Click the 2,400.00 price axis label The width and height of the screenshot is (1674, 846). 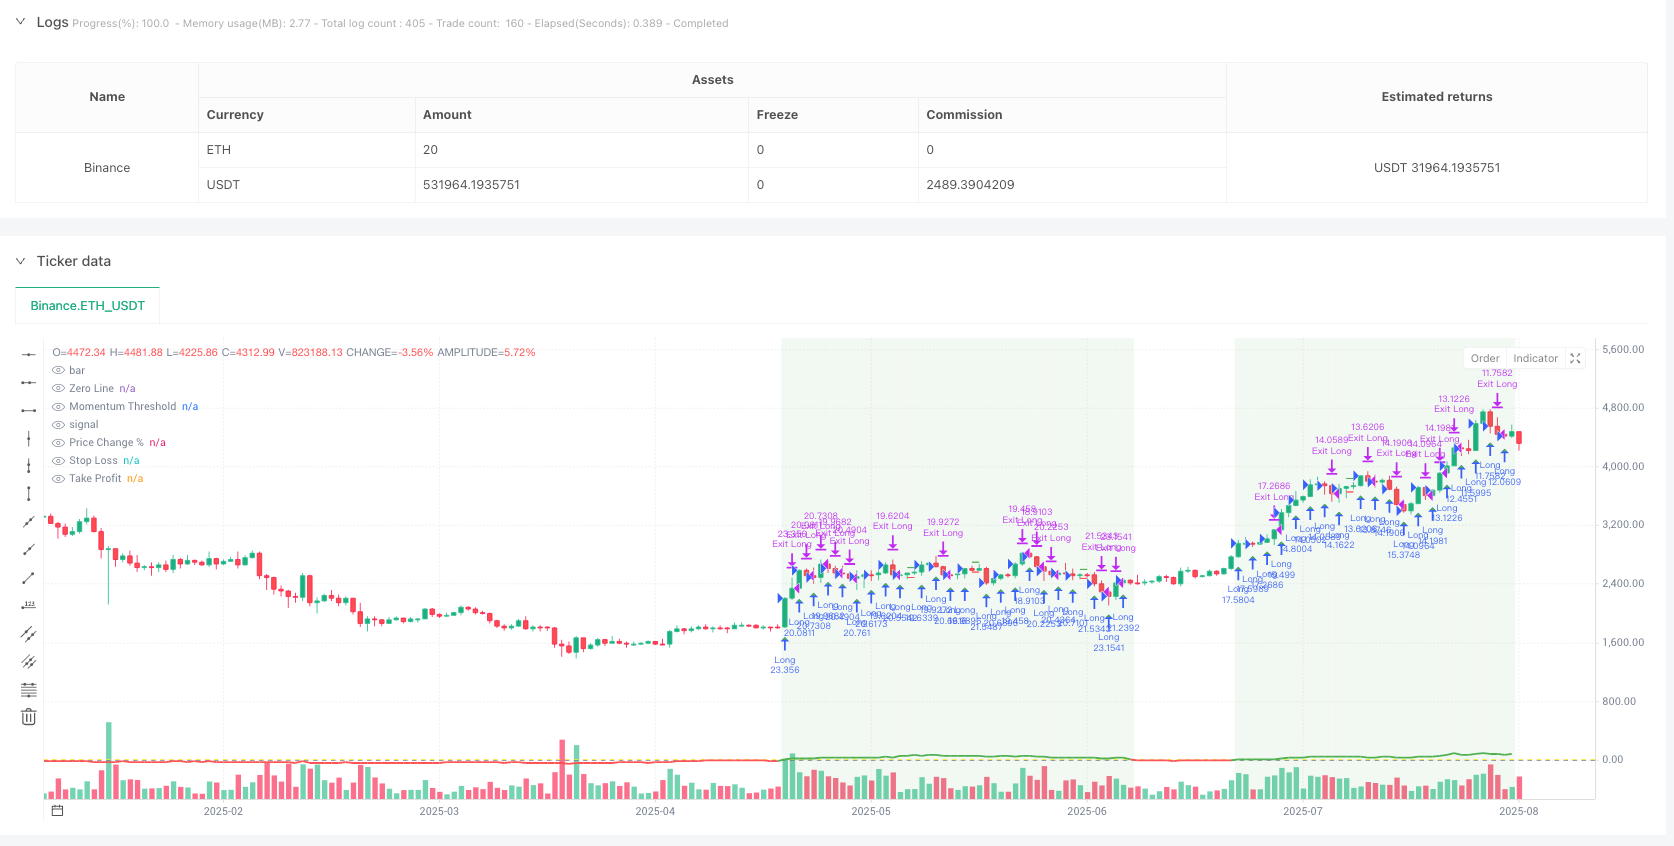(1623, 584)
